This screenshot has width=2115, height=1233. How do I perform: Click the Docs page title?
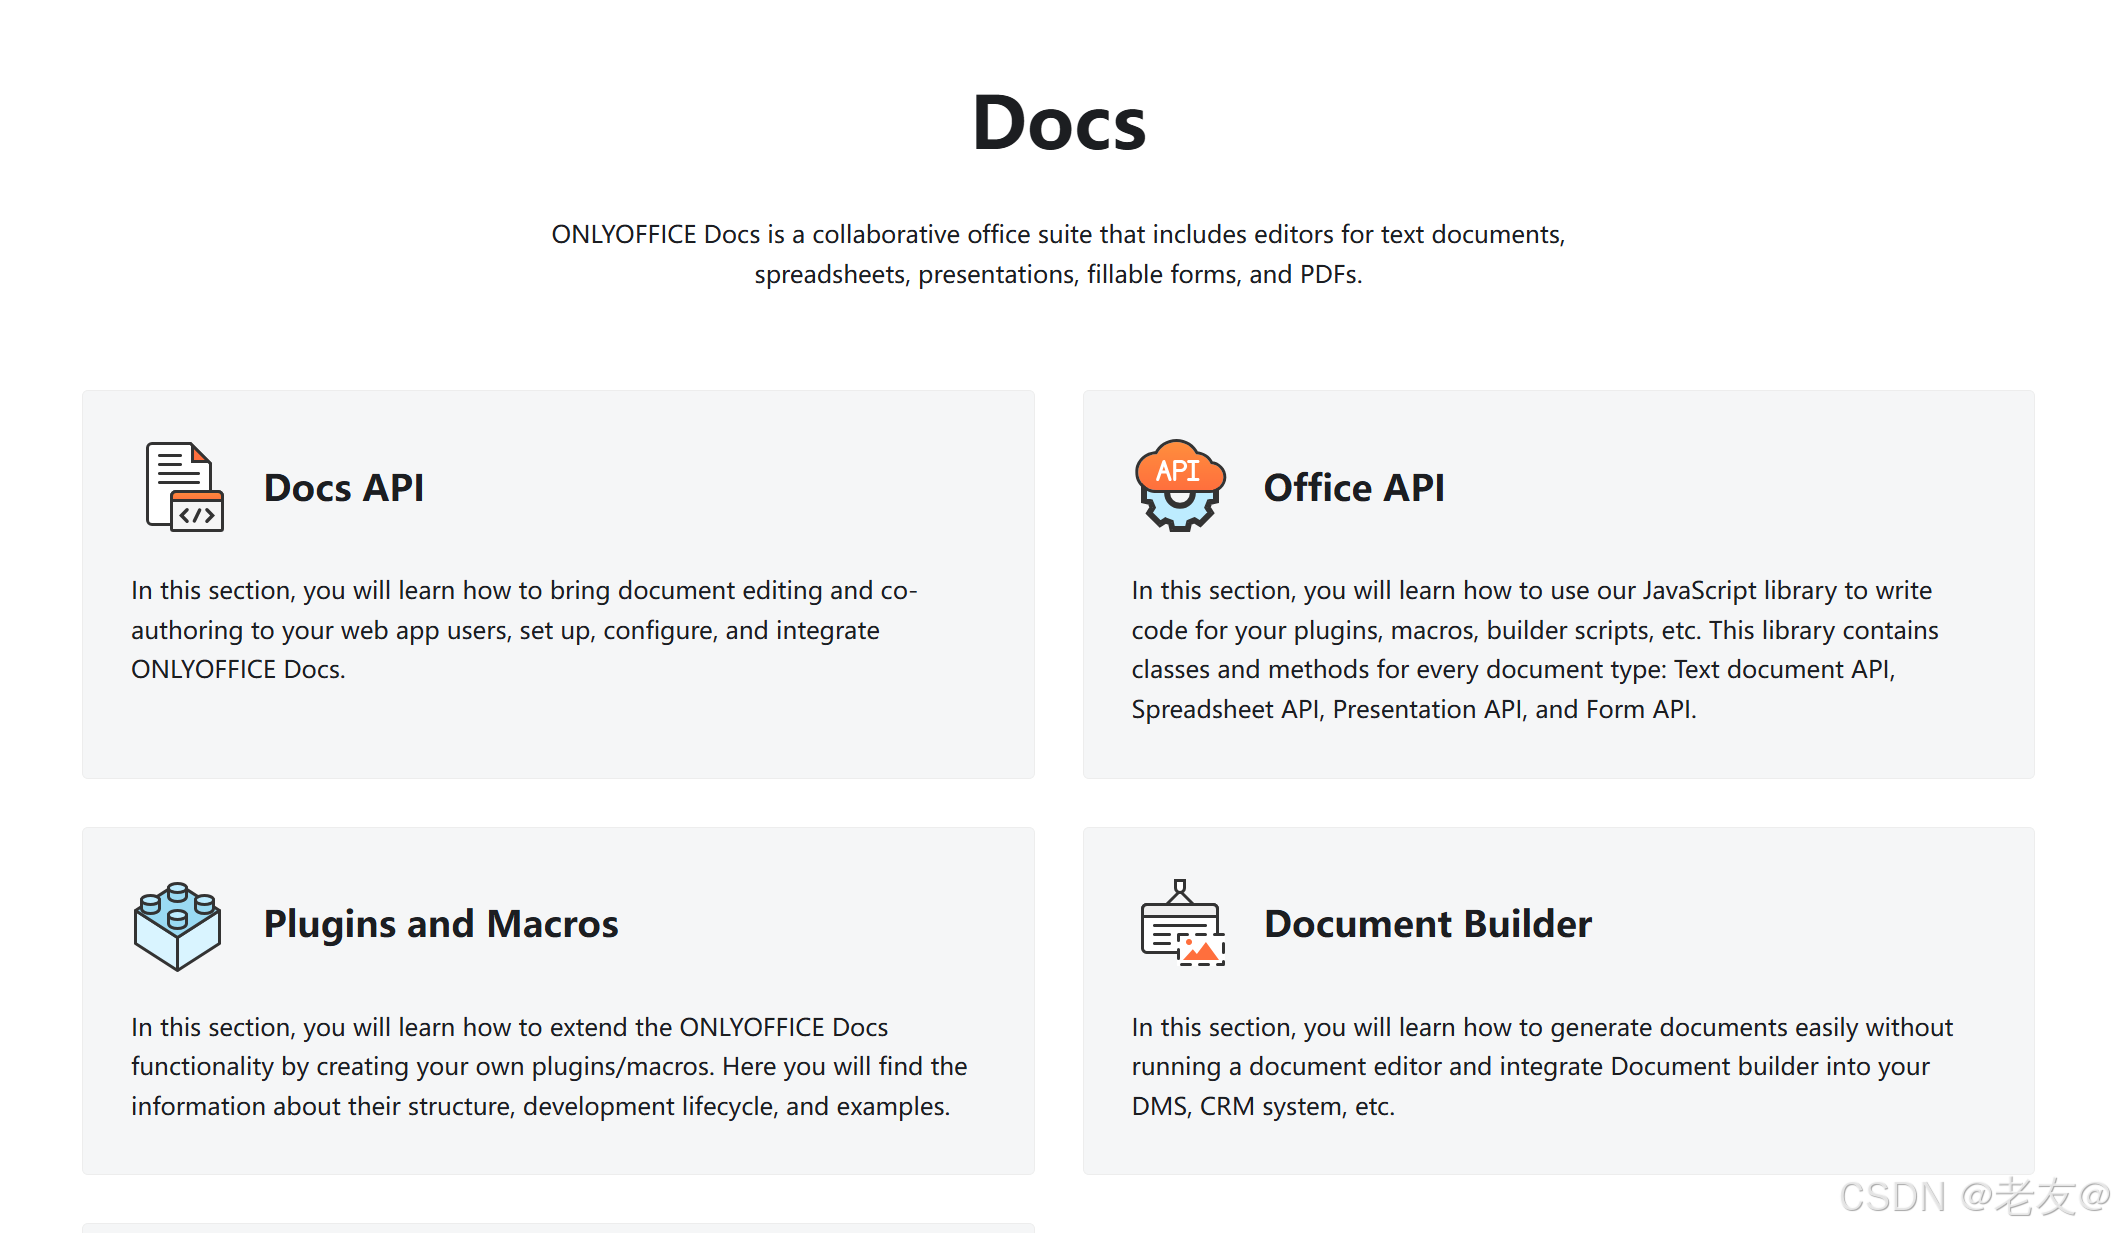[1059, 123]
